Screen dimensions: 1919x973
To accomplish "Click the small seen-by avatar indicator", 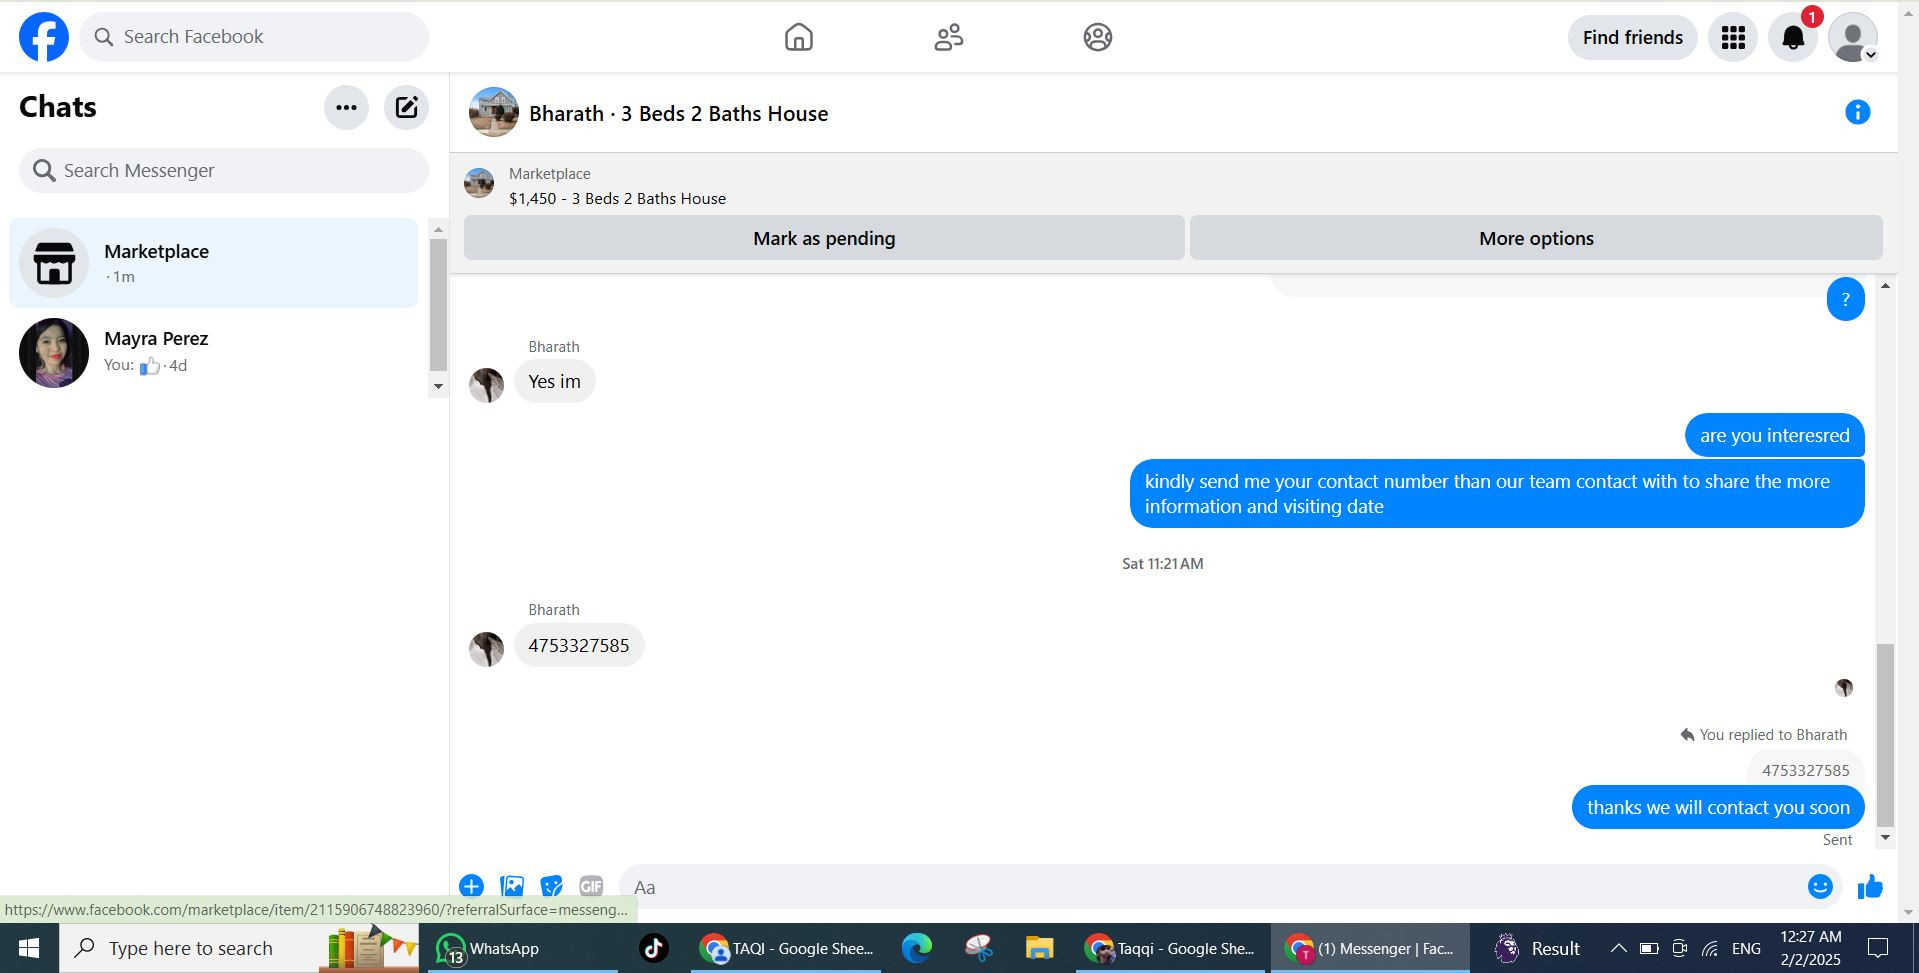I will (x=1844, y=688).
